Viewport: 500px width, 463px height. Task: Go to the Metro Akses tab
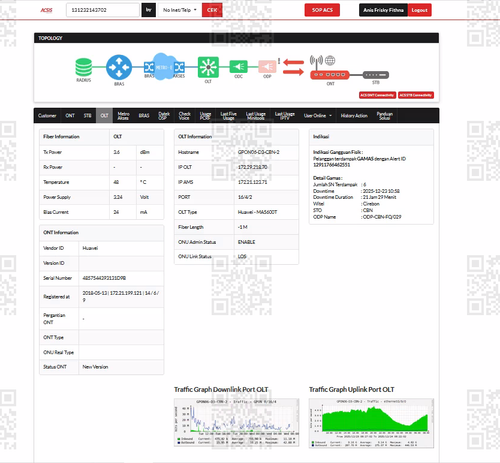(123, 116)
